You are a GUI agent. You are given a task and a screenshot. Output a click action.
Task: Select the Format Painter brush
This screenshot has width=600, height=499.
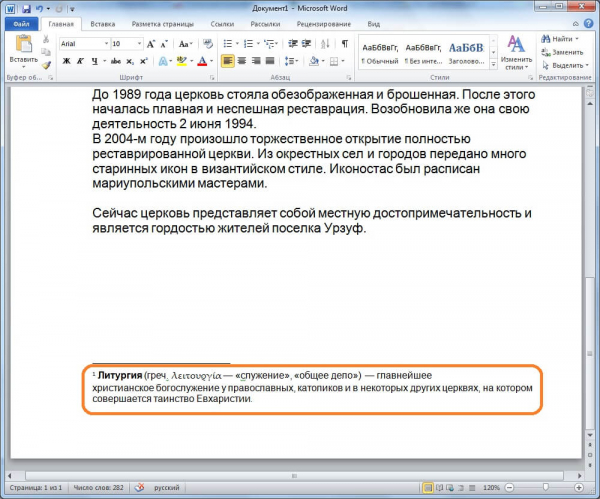pyautogui.click(x=46, y=65)
